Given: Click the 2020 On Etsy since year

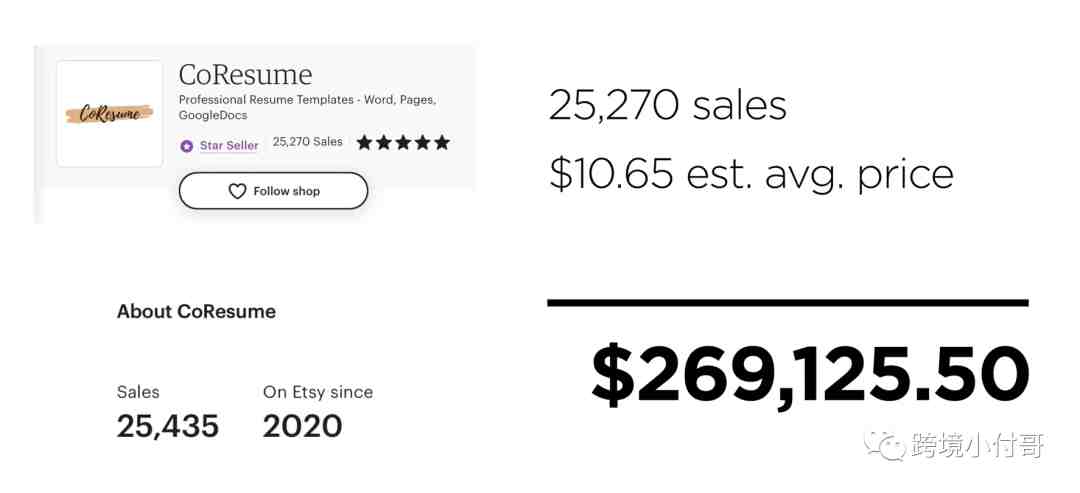Looking at the screenshot, I should point(302,426).
